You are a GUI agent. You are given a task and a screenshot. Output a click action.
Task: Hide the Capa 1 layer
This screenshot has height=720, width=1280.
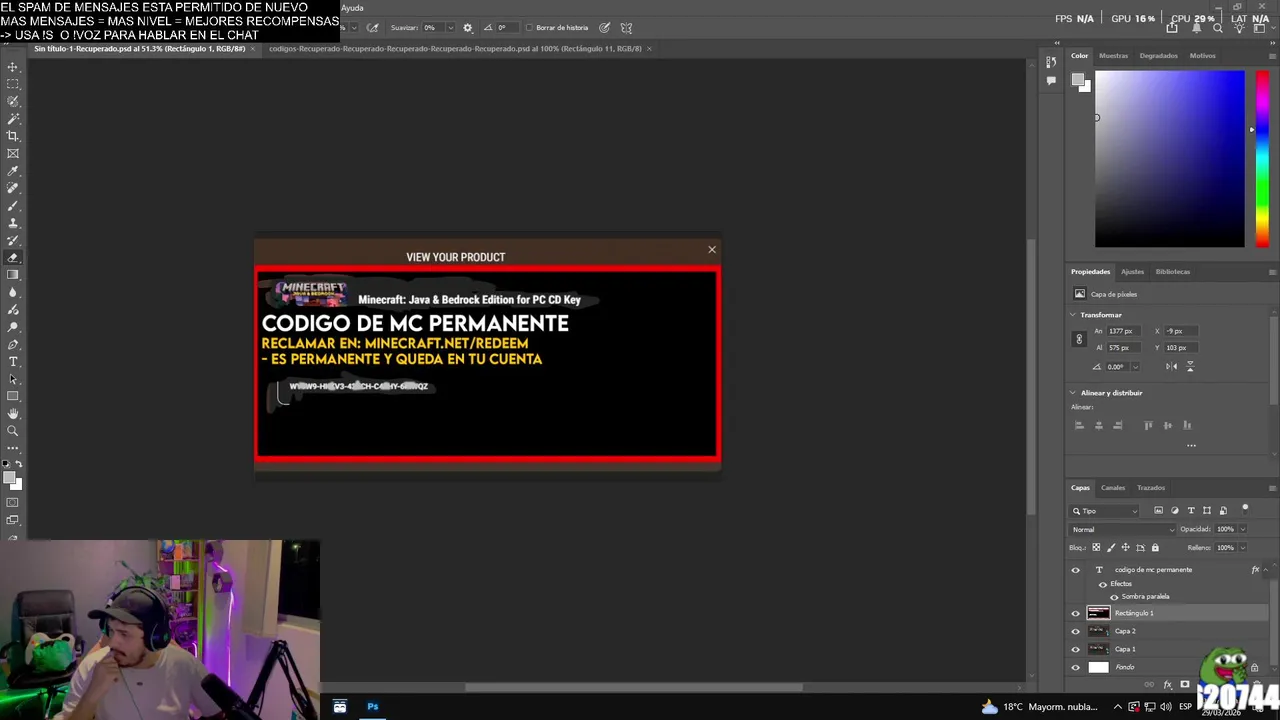[1076, 649]
